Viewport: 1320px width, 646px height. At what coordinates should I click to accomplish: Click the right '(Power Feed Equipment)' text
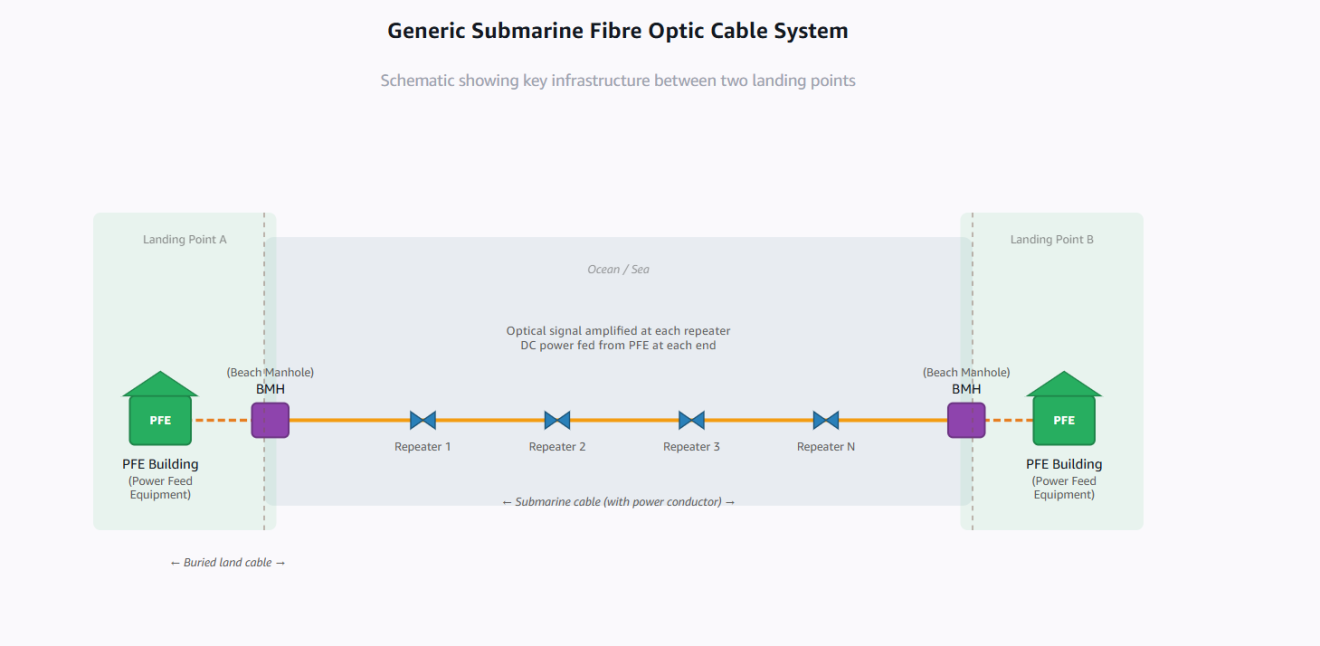click(1064, 488)
